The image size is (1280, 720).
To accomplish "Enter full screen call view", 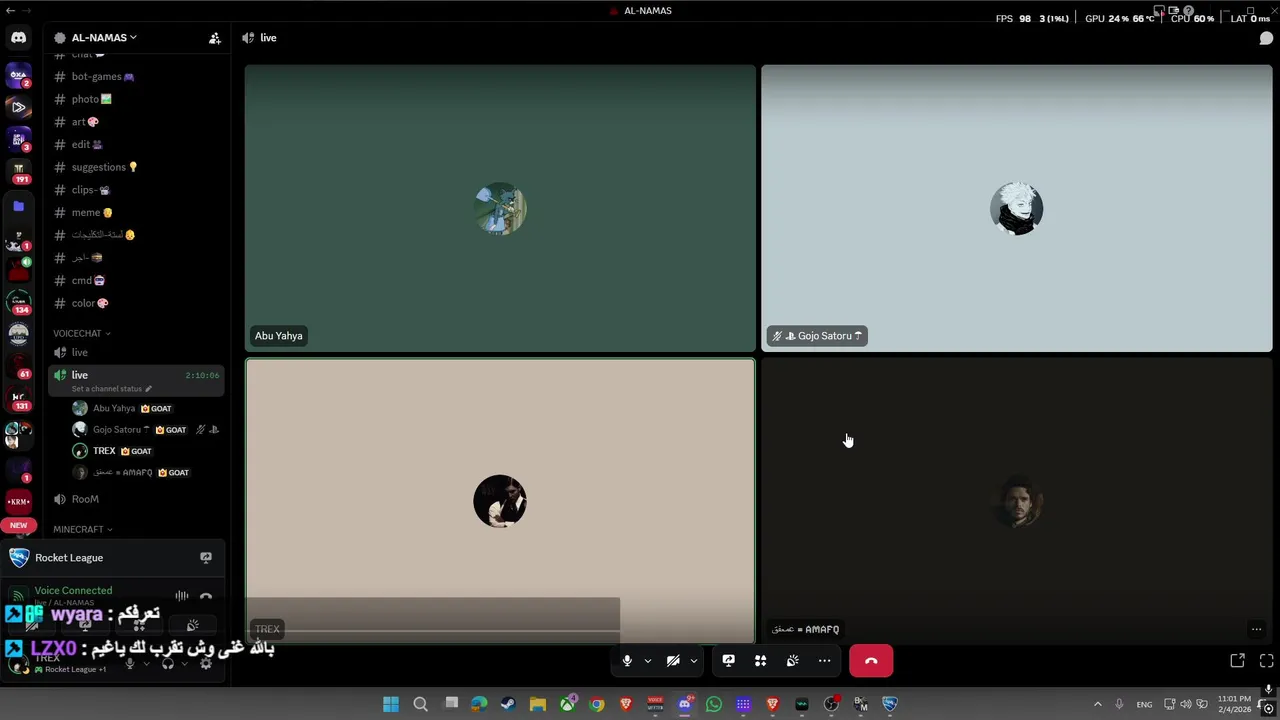I will 1266,661.
